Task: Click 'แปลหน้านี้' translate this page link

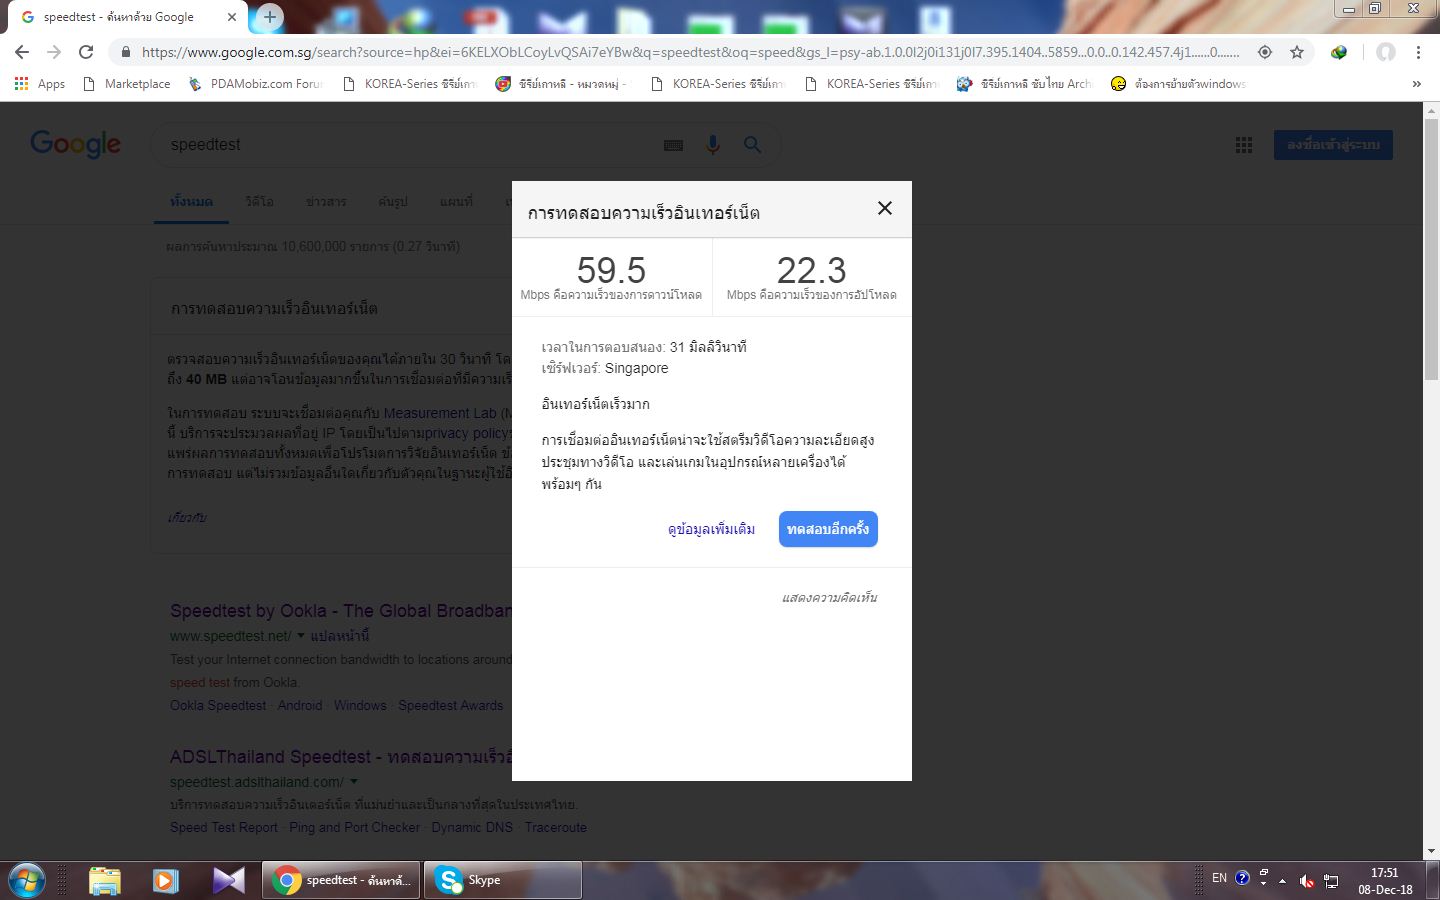Action: click(x=340, y=636)
